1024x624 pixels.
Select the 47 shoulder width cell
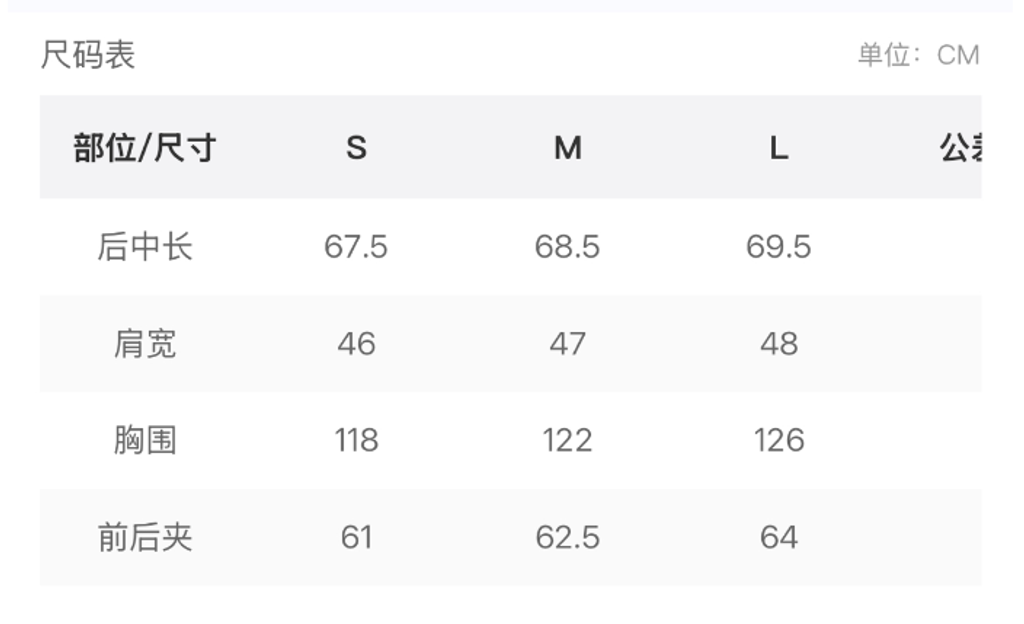pyautogui.click(x=567, y=343)
